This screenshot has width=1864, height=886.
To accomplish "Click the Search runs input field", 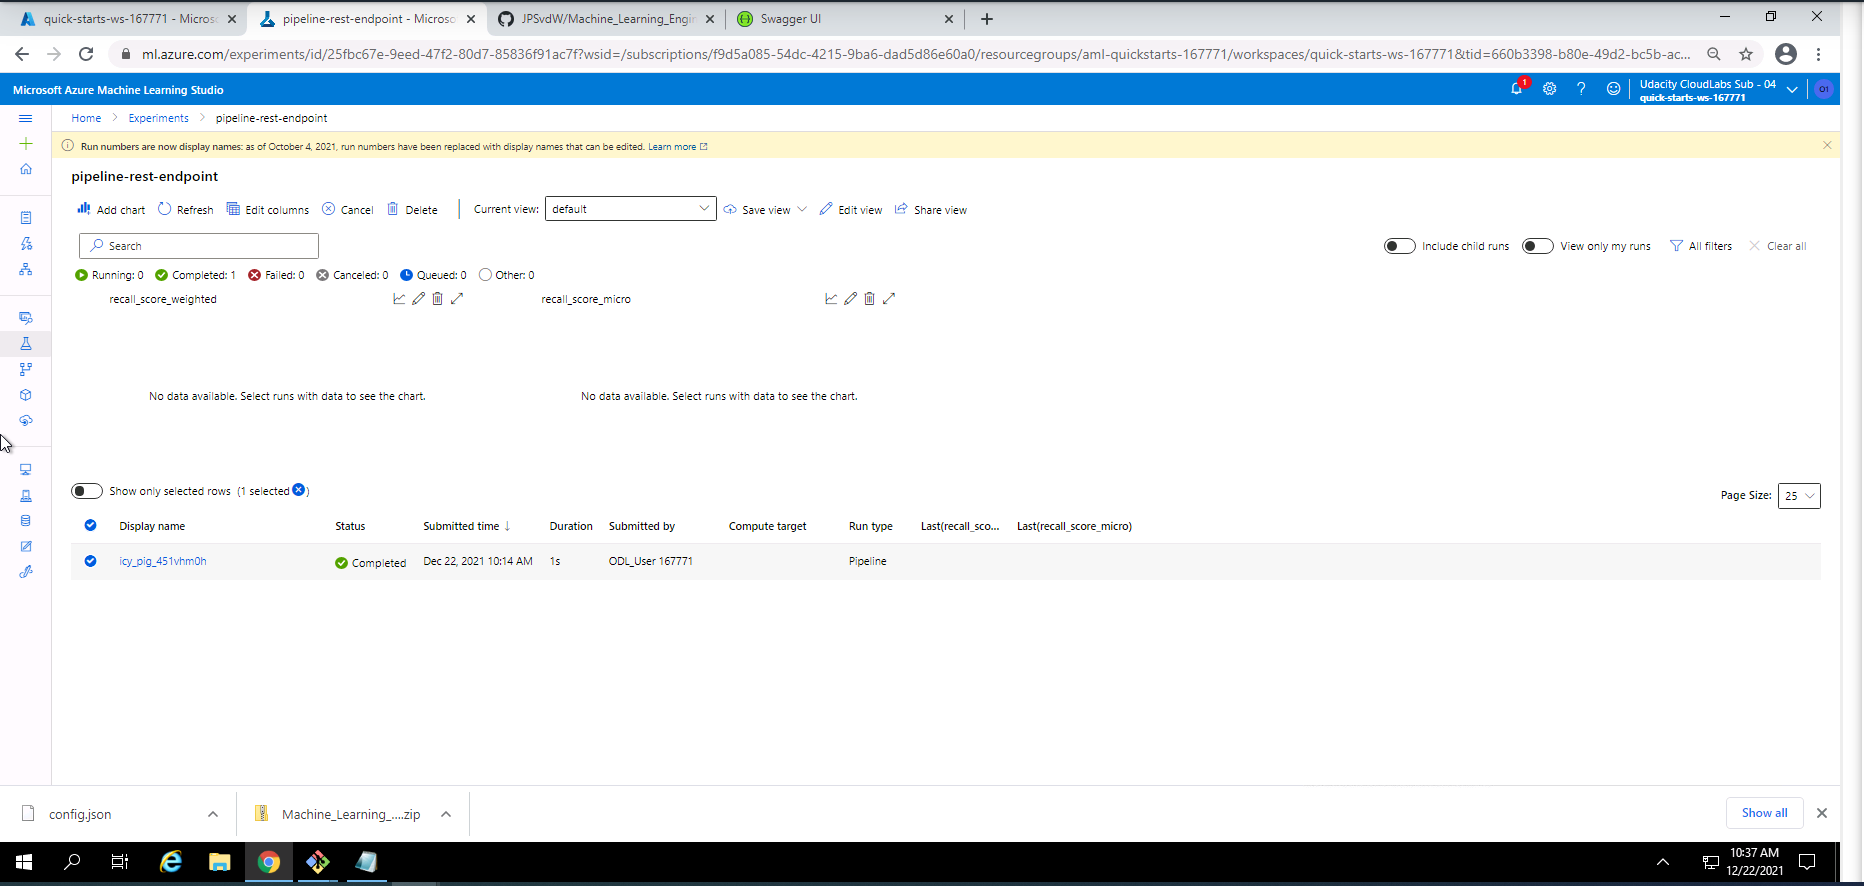I will [199, 246].
